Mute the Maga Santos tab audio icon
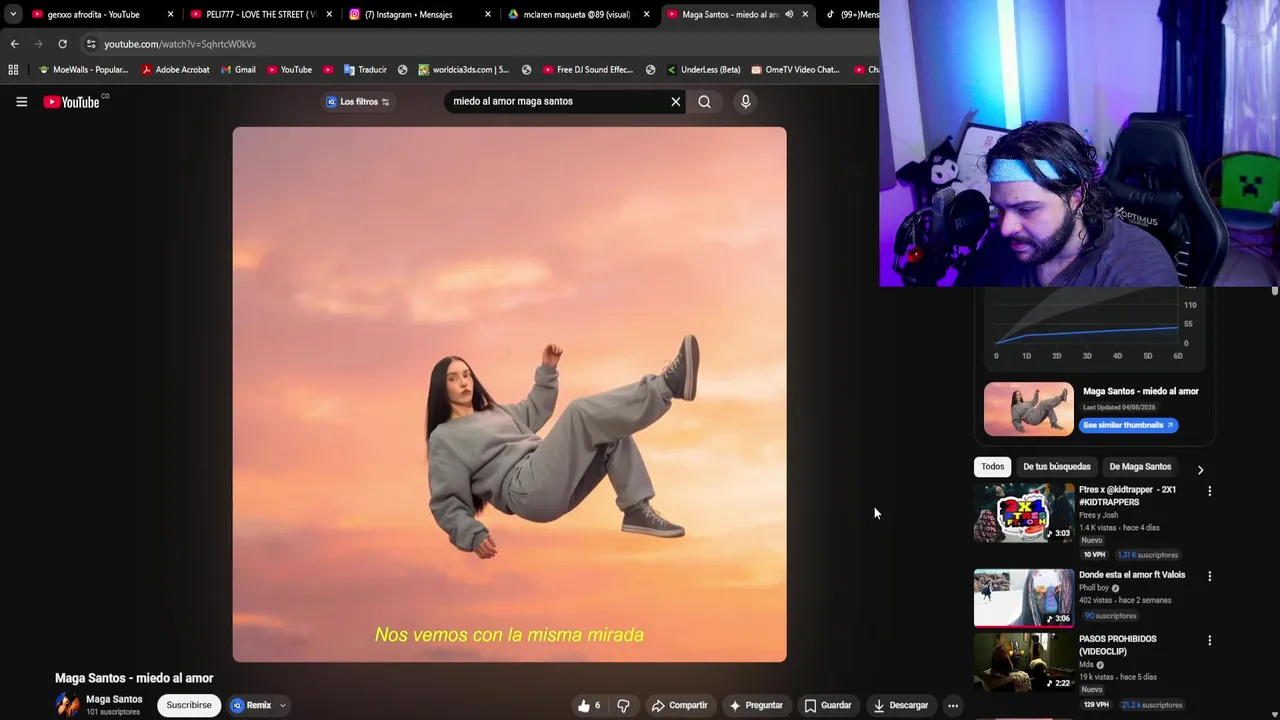Image resolution: width=1280 pixels, height=720 pixels. (x=789, y=14)
